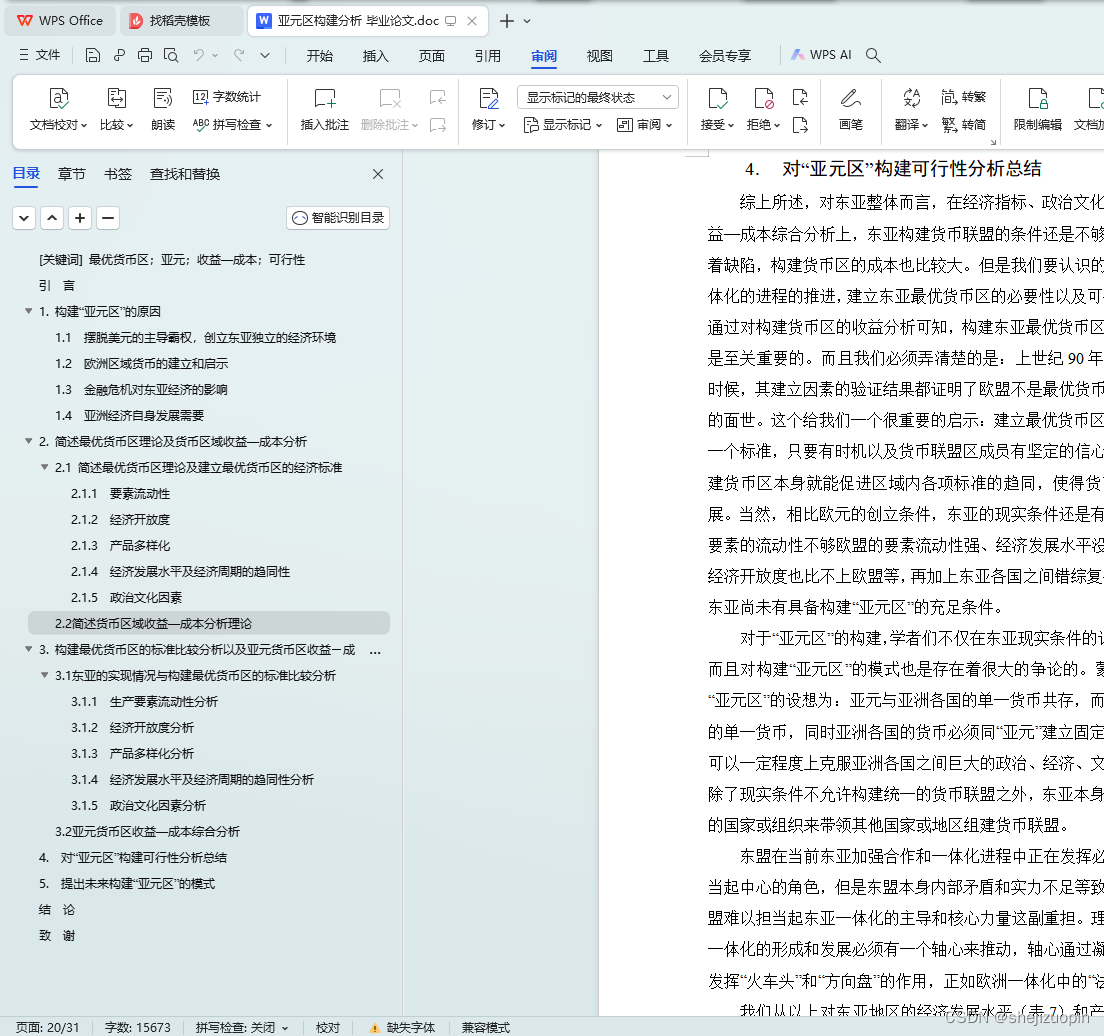Click the new tab plus icon
This screenshot has height=1036, width=1104.
click(x=506, y=21)
